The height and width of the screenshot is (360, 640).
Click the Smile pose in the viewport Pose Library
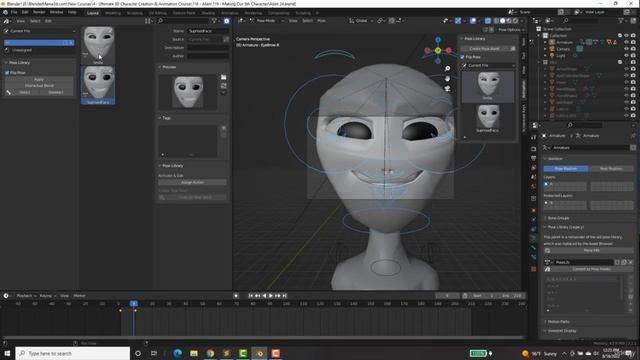(x=488, y=86)
